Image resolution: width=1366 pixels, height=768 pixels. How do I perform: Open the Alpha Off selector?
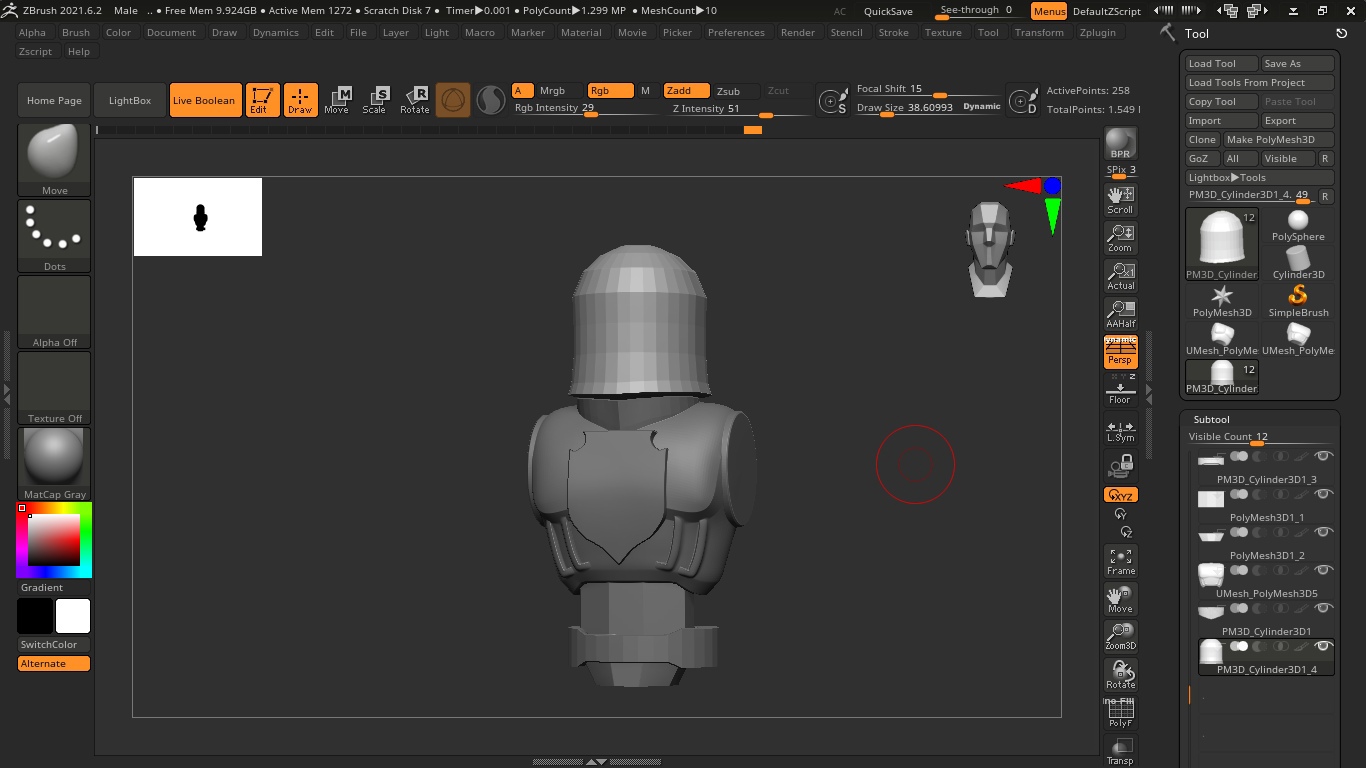(x=54, y=311)
